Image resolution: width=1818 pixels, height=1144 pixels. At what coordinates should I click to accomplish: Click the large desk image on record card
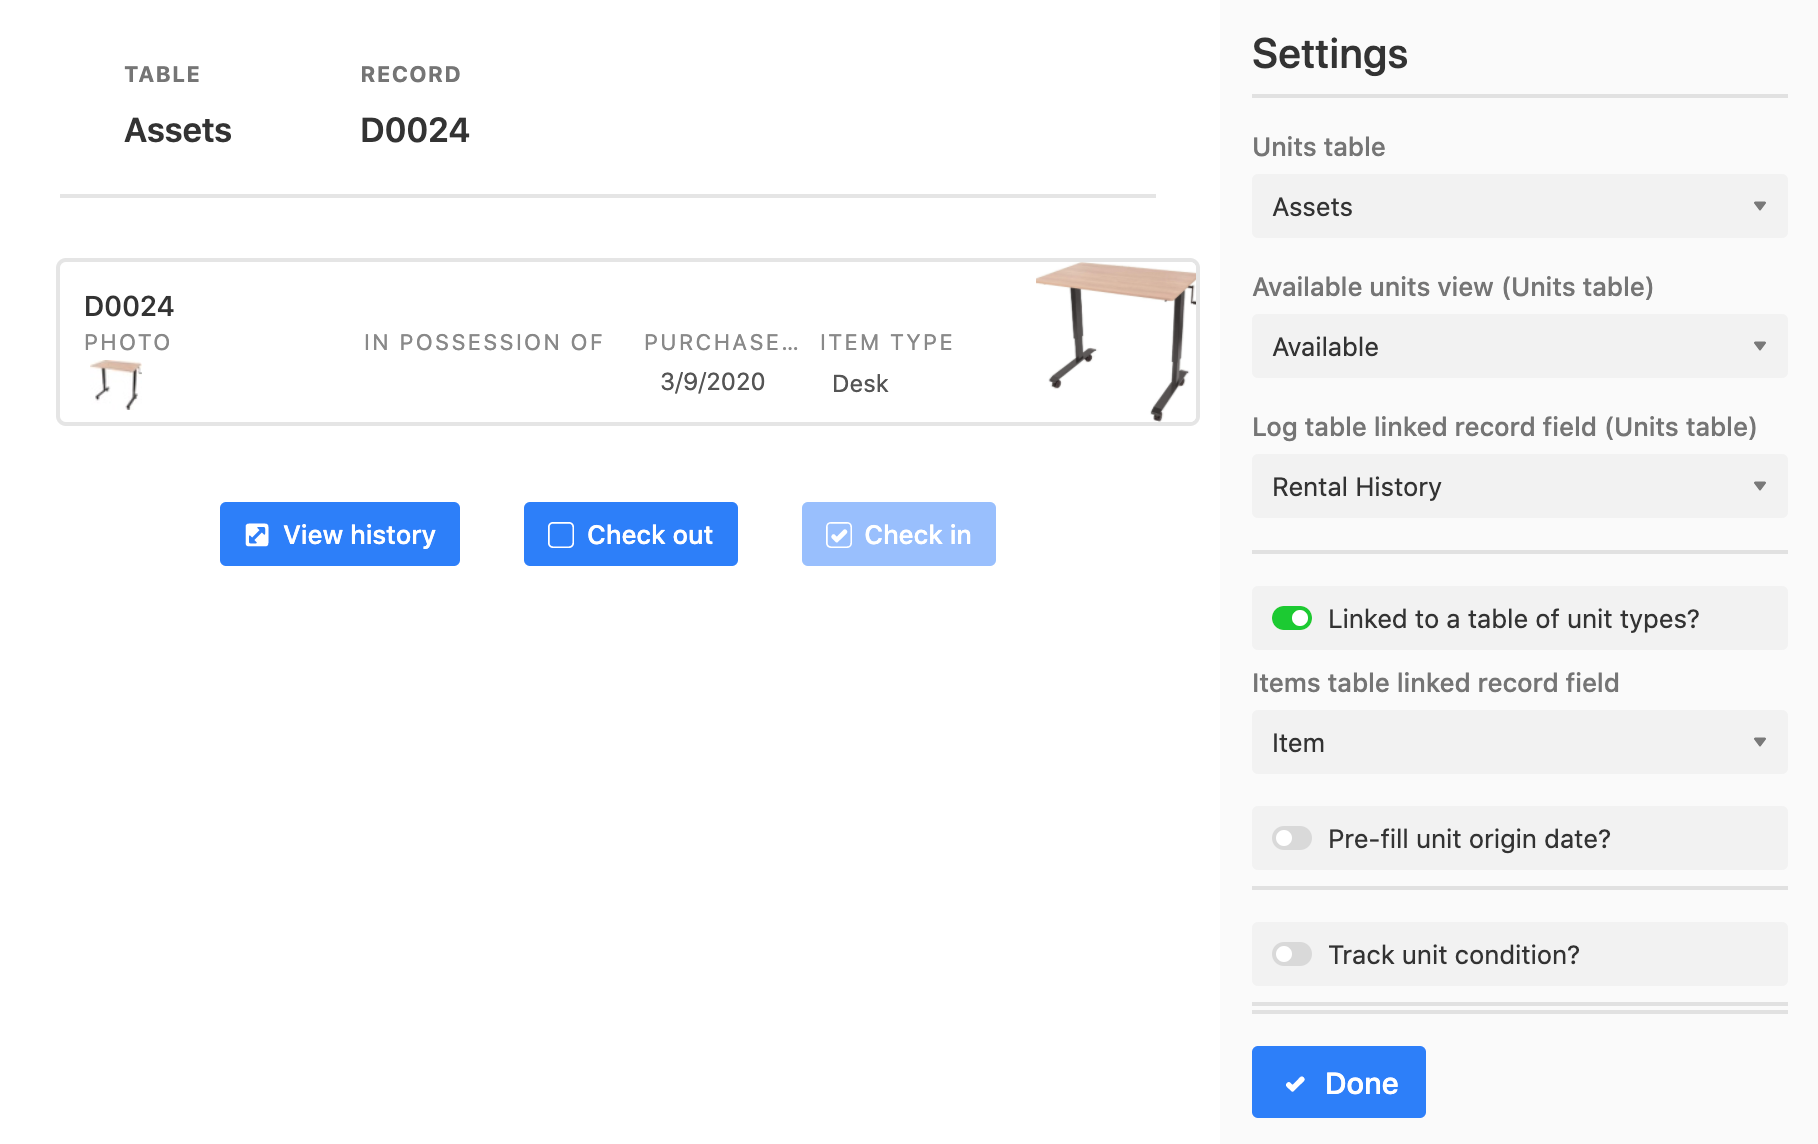click(x=1116, y=340)
